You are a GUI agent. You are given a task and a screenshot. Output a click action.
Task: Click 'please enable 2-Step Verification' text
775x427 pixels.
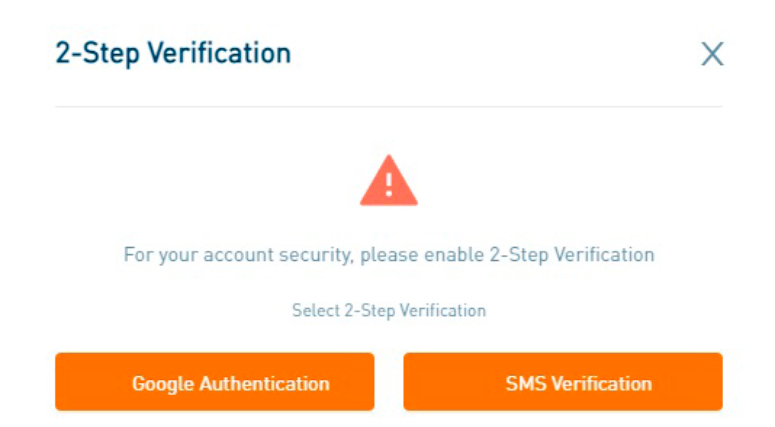507,255
